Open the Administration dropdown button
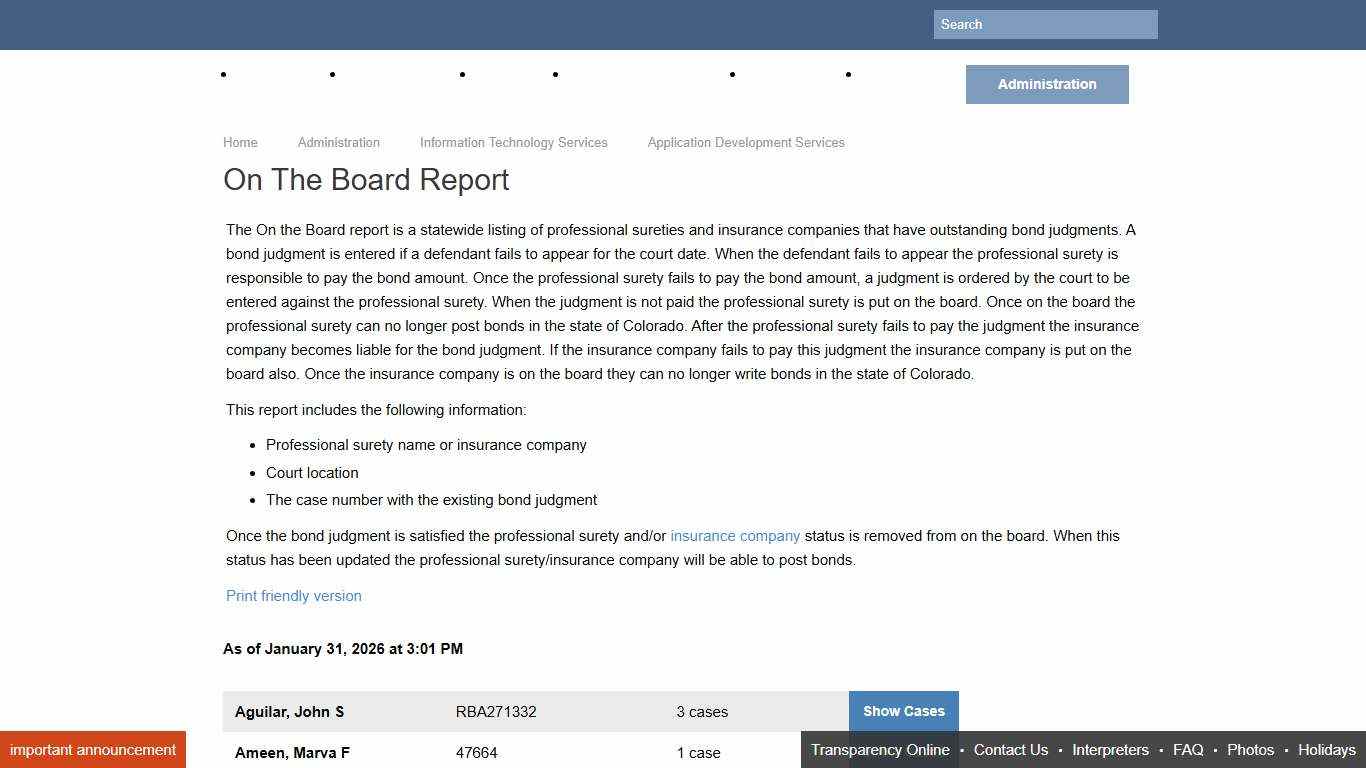Screen dimensions: 1366x768 [1046, 84]
